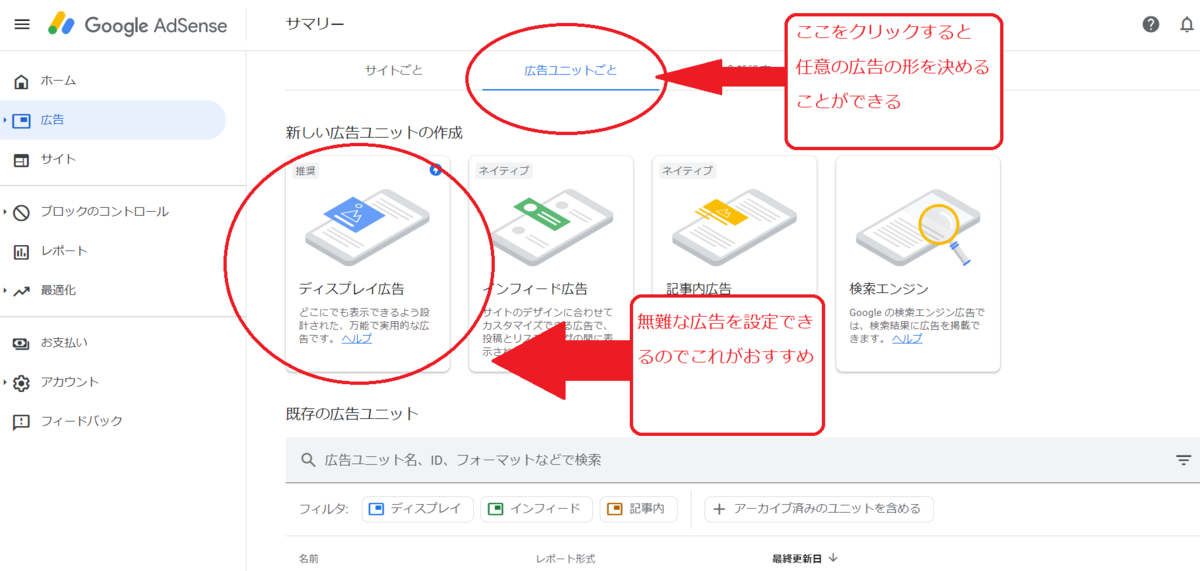Toggle the 記事内 filter chip
The image size is (1200, 571).
[638, 509]
